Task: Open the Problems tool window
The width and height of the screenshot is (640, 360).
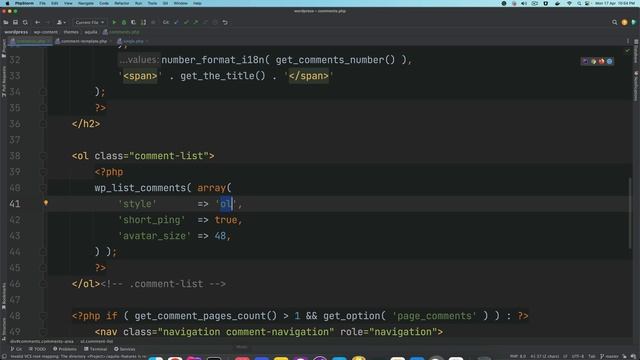Action: coord(65,349)
